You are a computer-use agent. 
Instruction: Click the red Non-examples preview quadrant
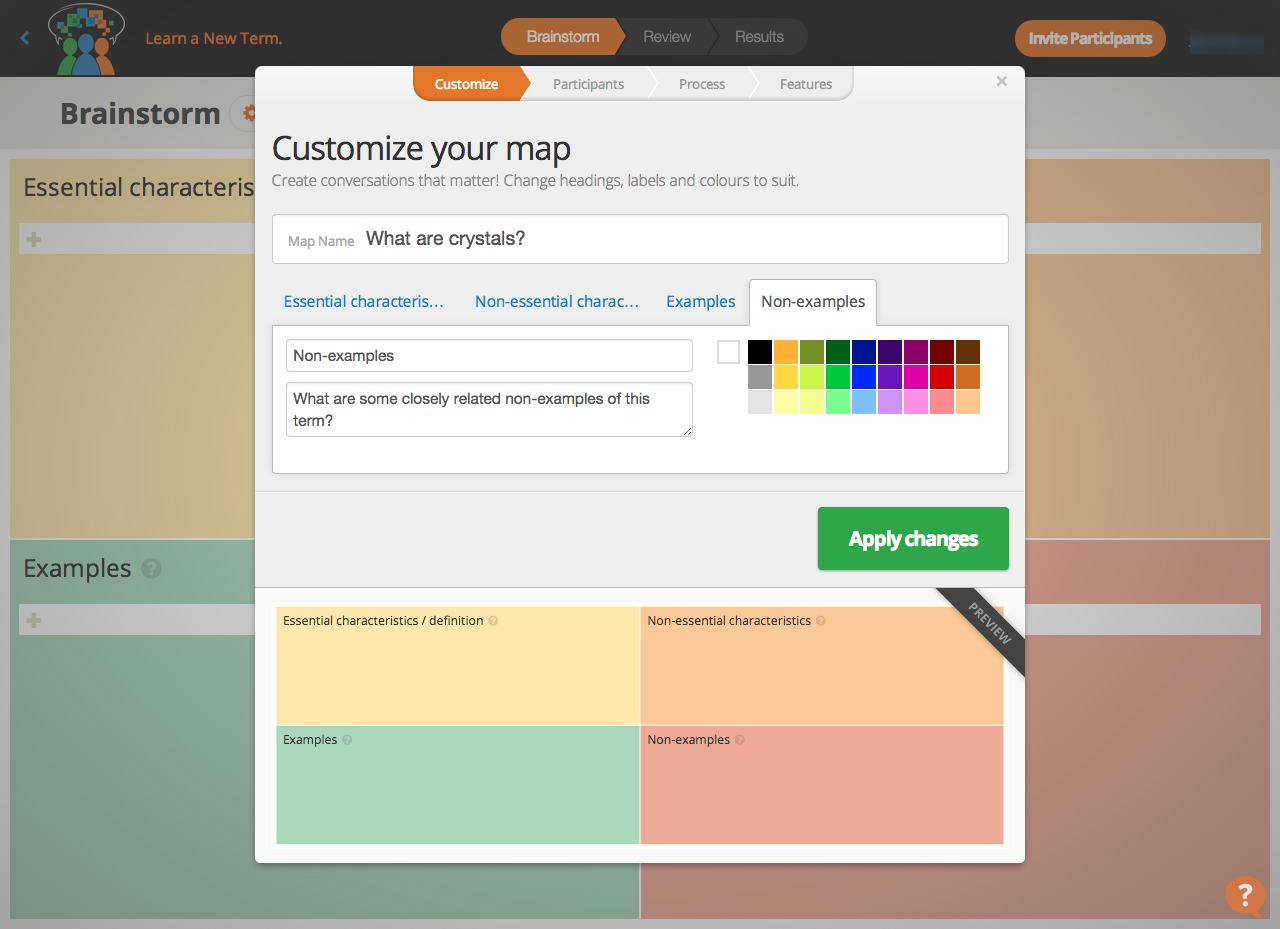822,785
